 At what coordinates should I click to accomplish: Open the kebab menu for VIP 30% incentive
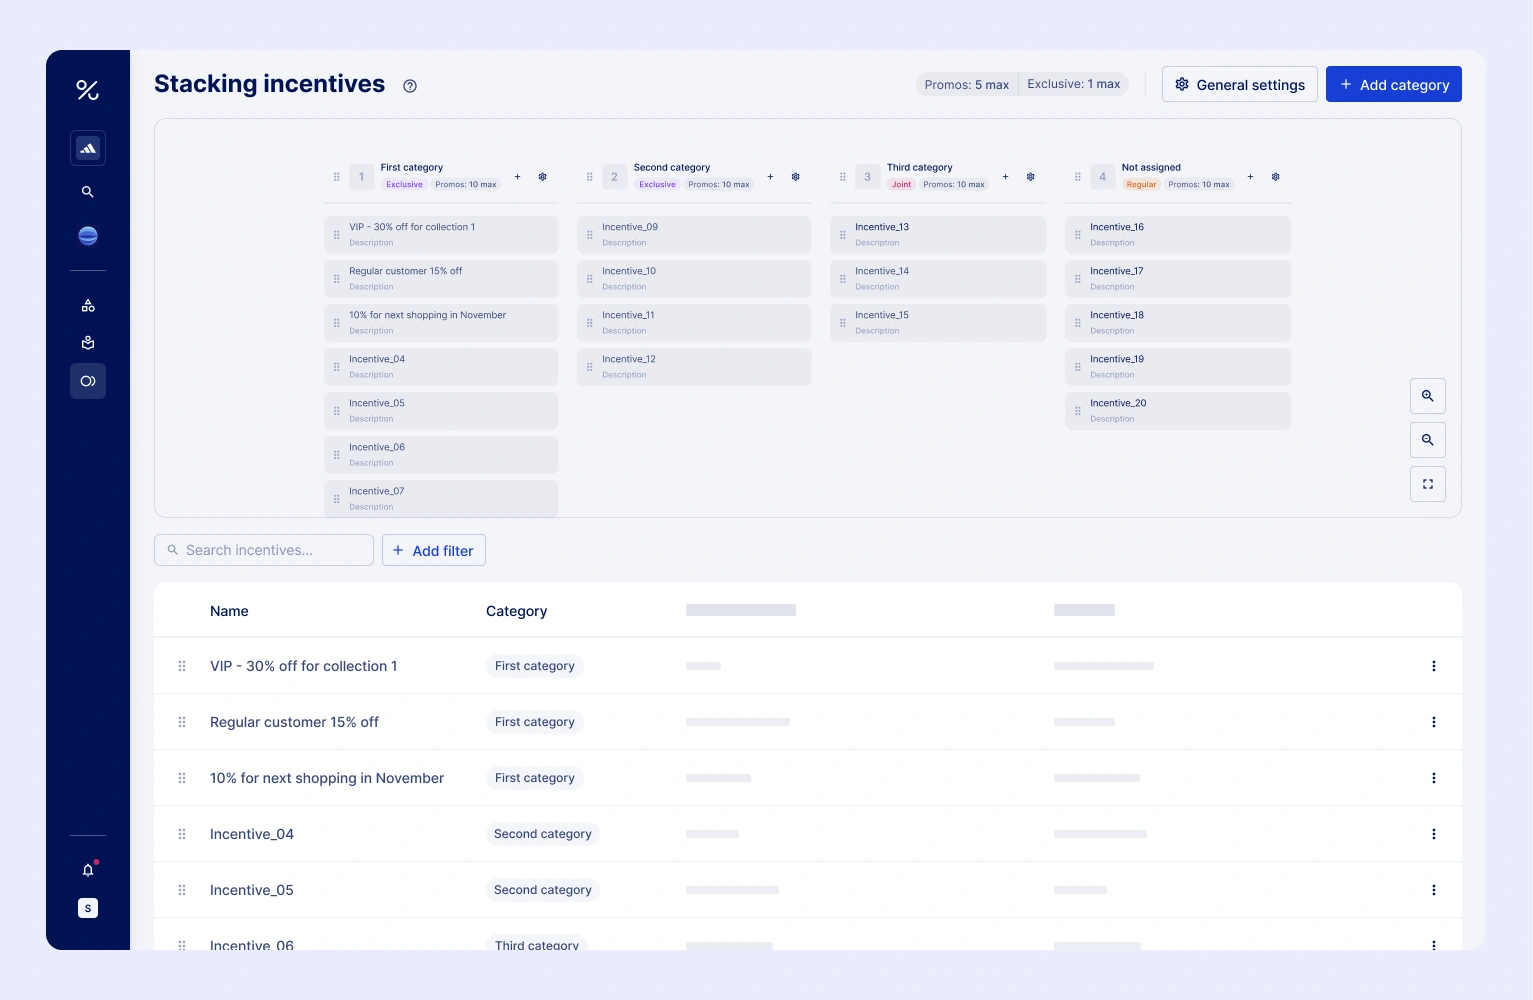click(1434, 666)
